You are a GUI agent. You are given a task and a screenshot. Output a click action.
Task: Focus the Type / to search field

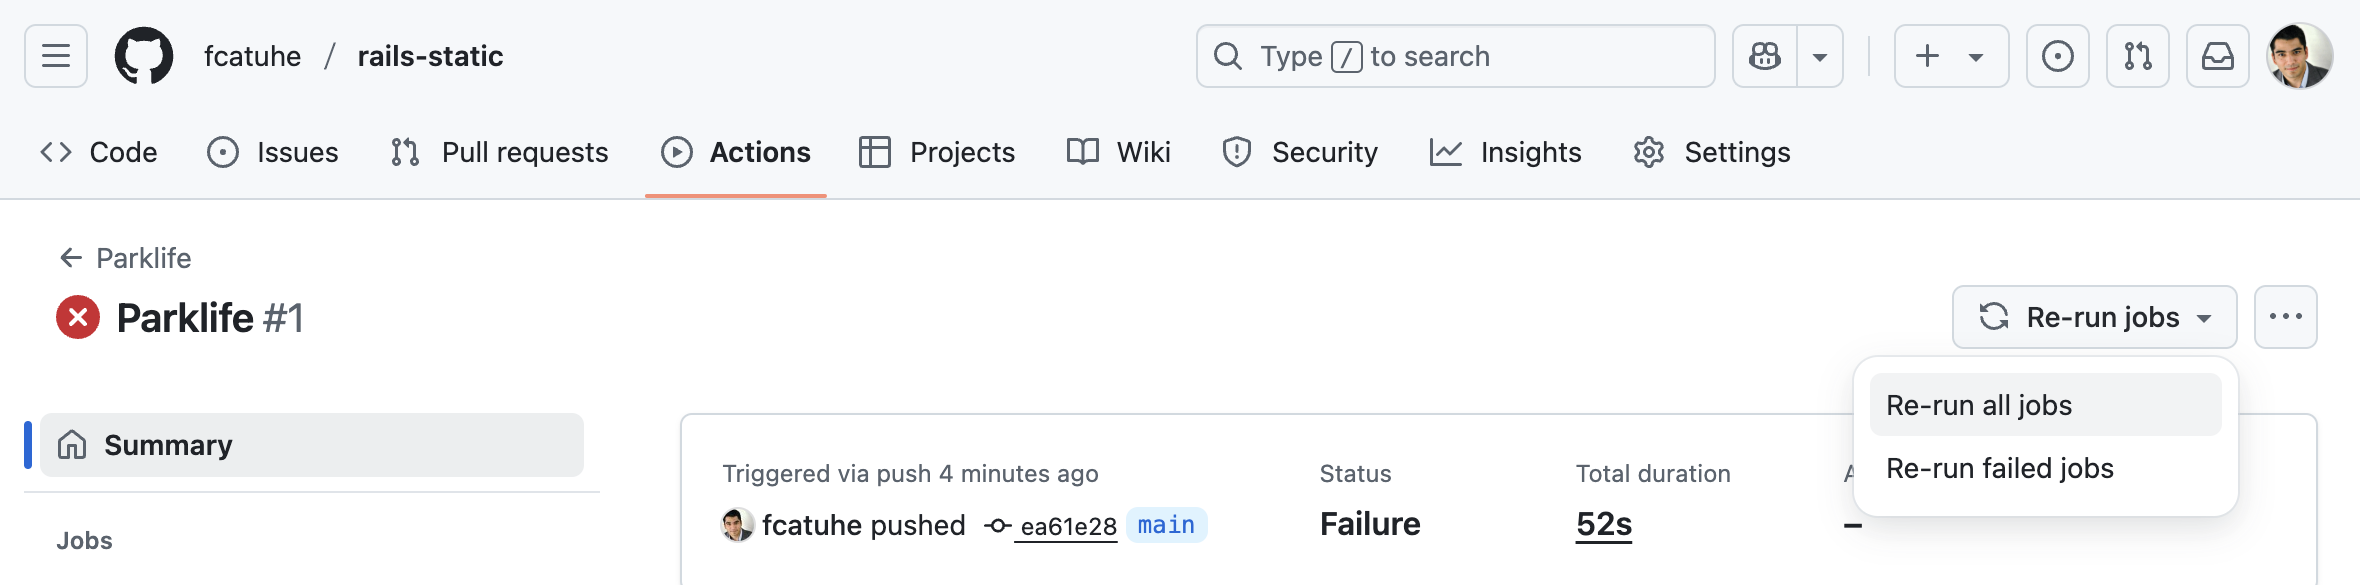(1456, 56)
